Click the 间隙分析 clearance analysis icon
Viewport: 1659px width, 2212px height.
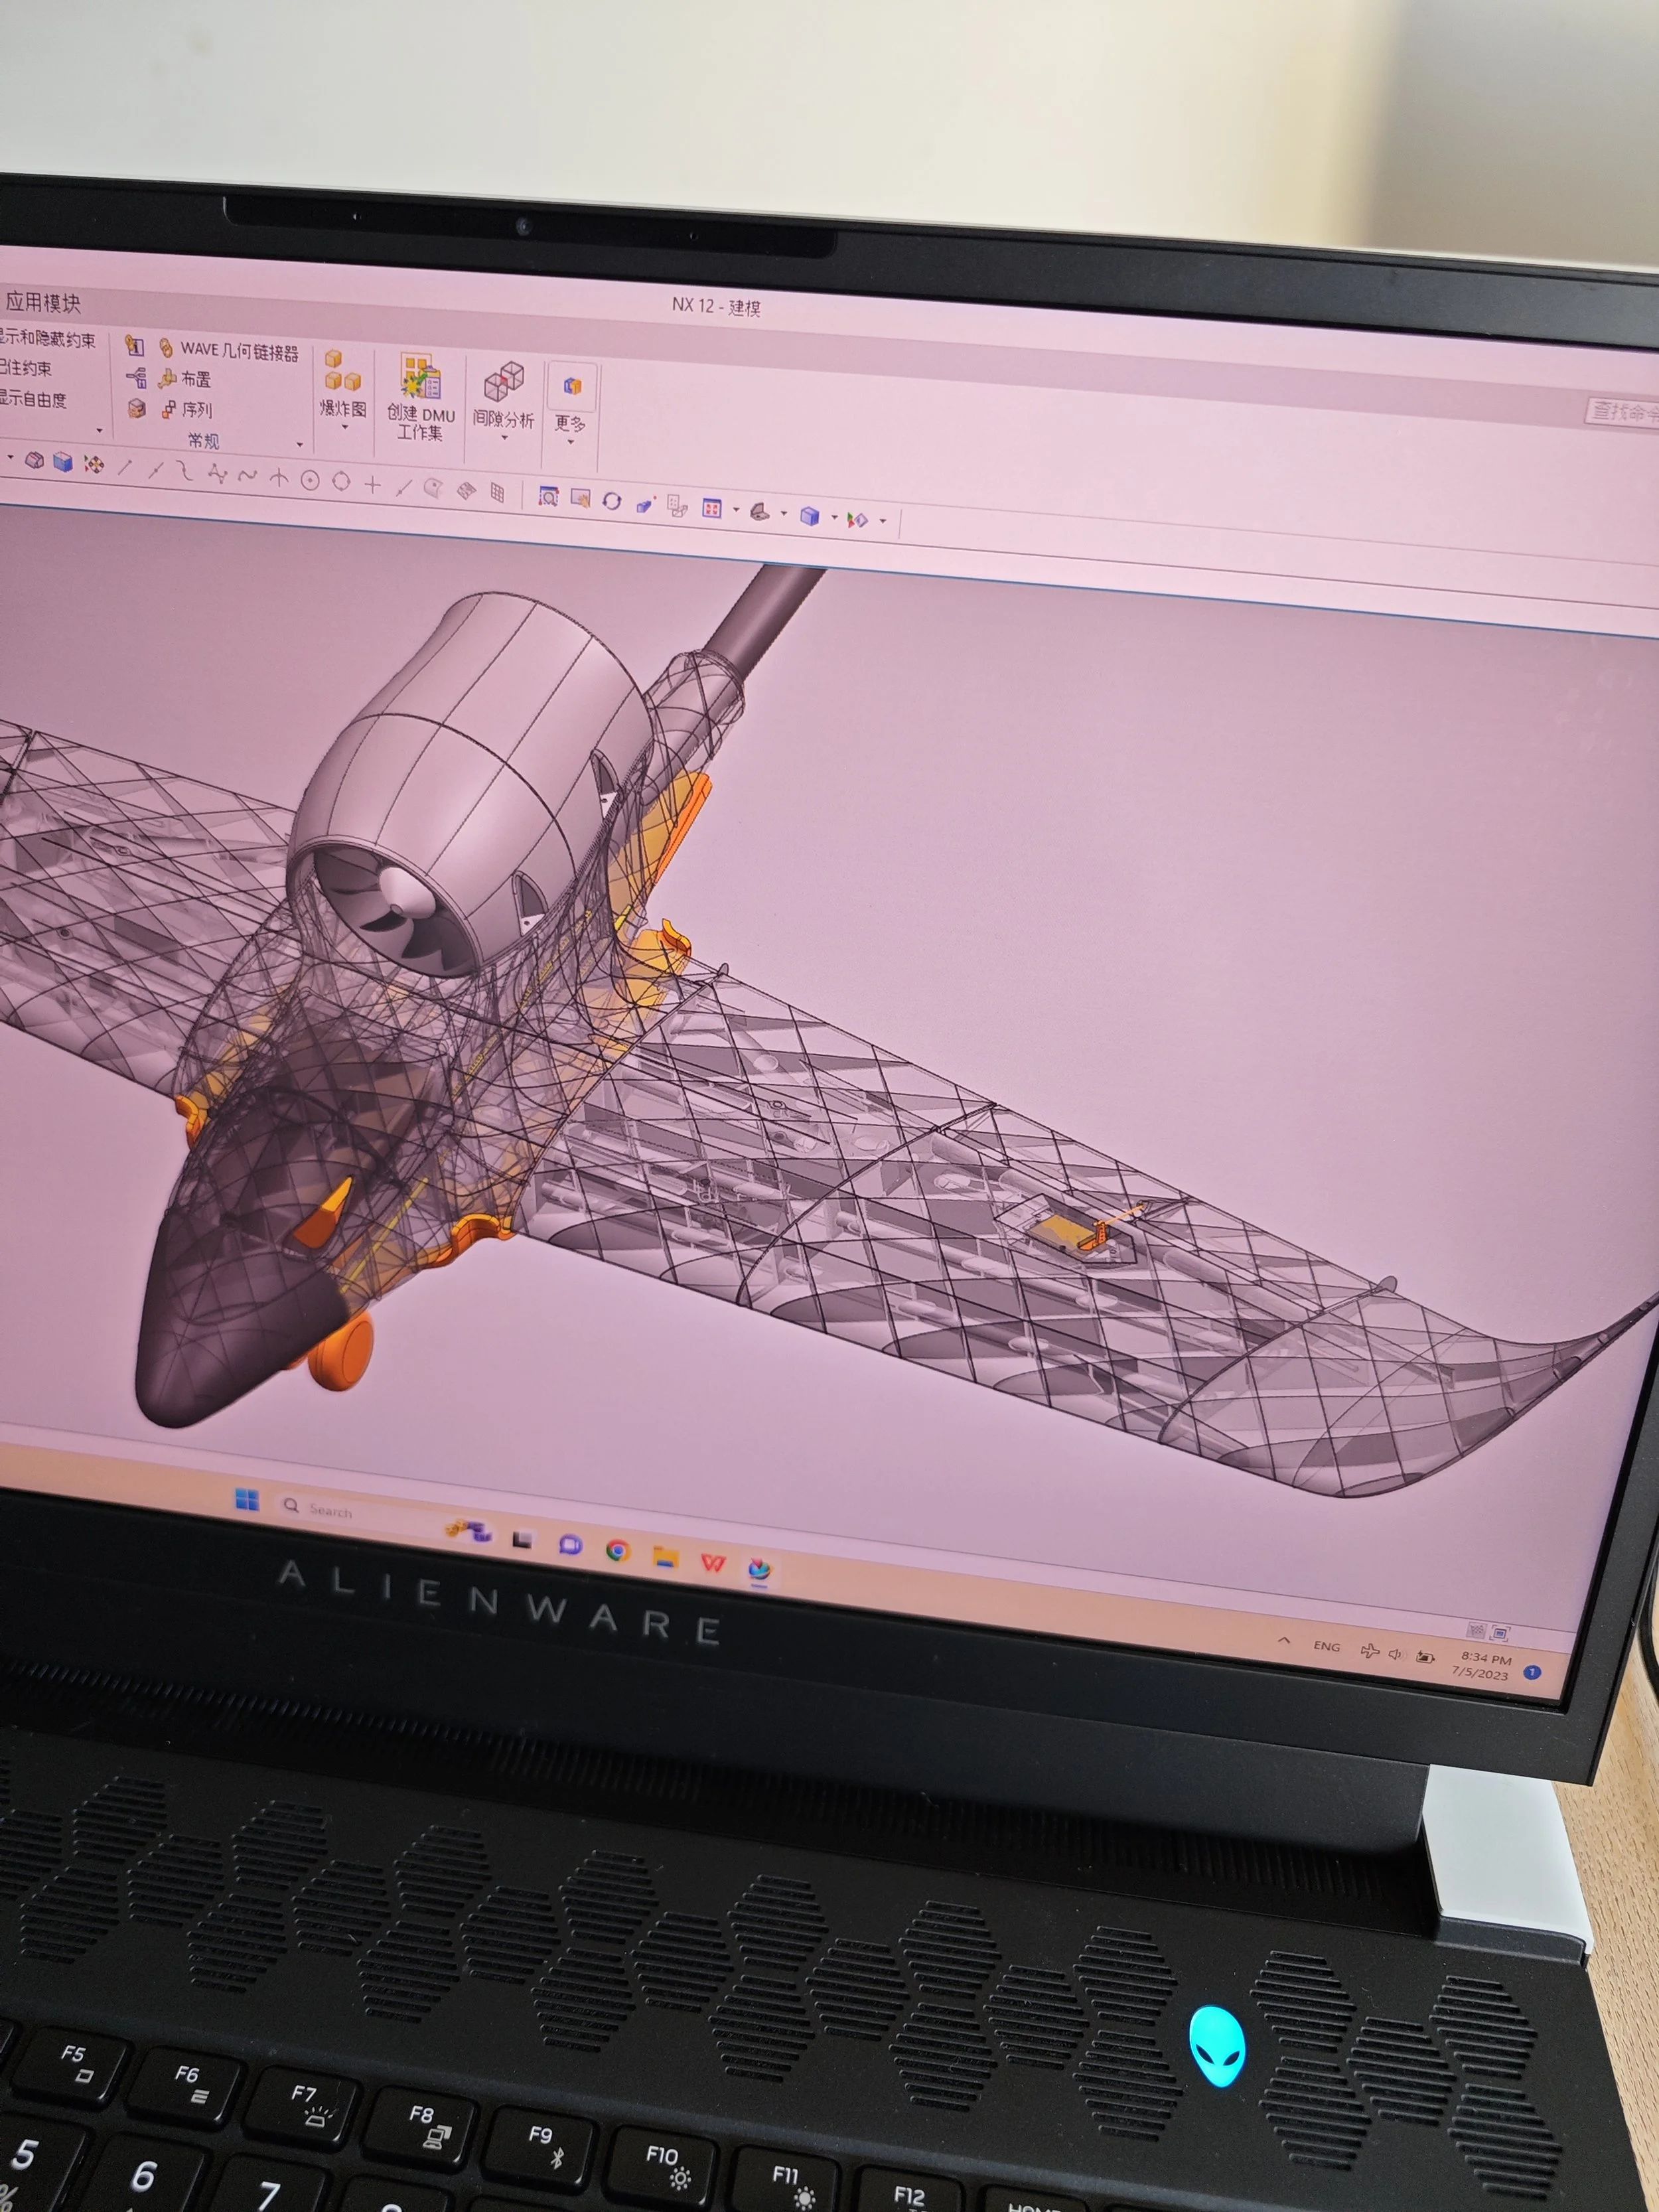click(504, 382)
